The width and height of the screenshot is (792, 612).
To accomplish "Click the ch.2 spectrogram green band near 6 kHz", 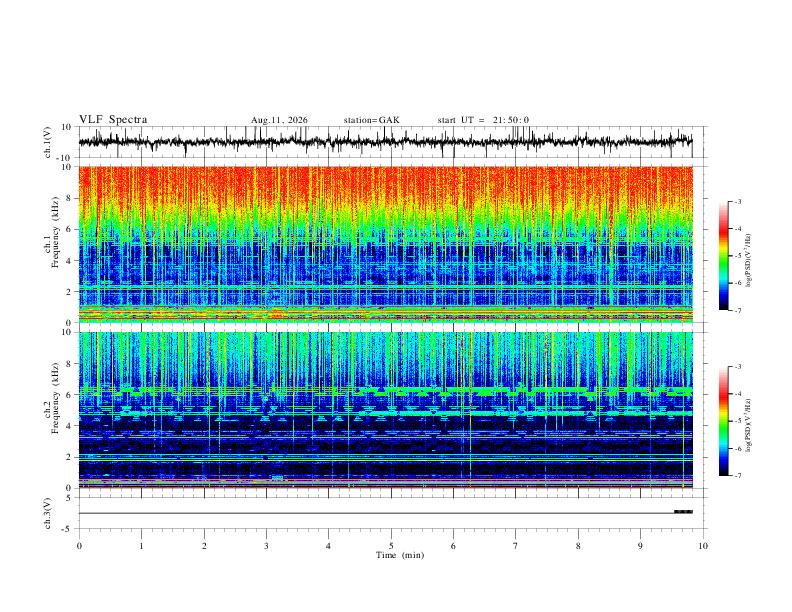I will [x=385, y=390].
